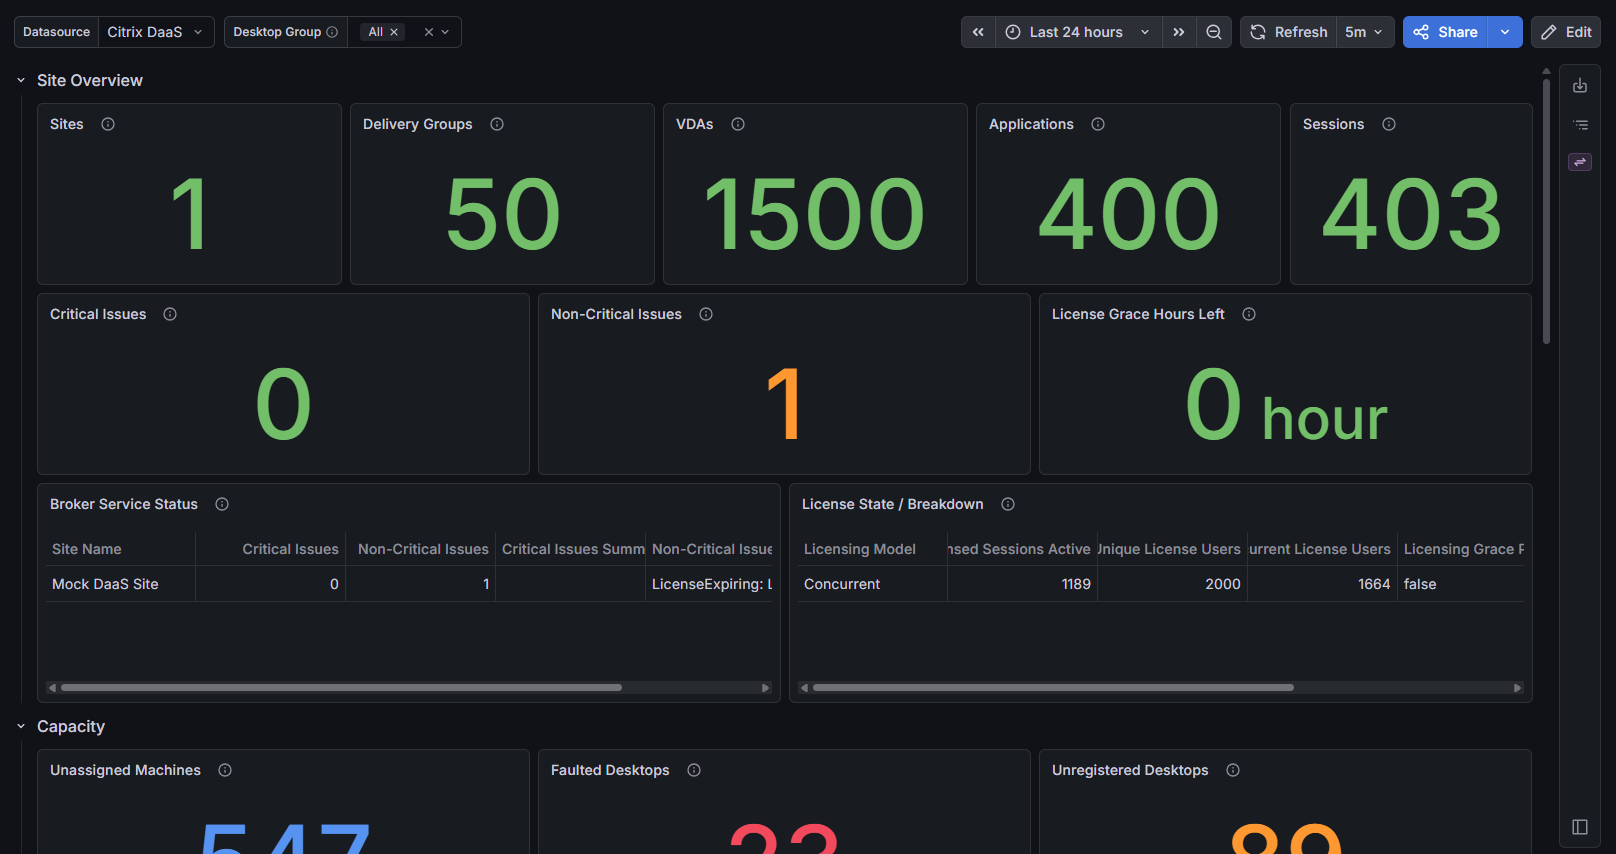Click the Edit dashboard button
This screenshot has height=854, width=1616.
[x=1566, y=32]
